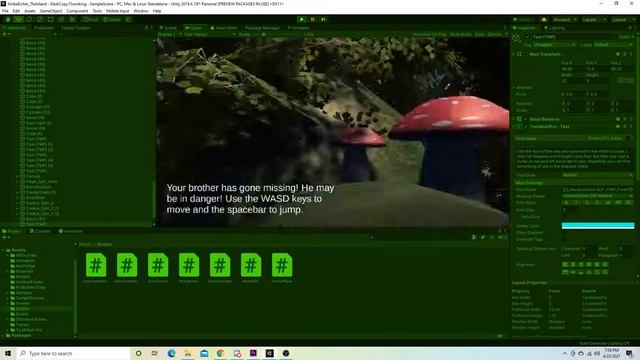This screenshot has height=360, width=640.
Task: Toggle the Pivot/Center handle position button
Action: point(91,19)
